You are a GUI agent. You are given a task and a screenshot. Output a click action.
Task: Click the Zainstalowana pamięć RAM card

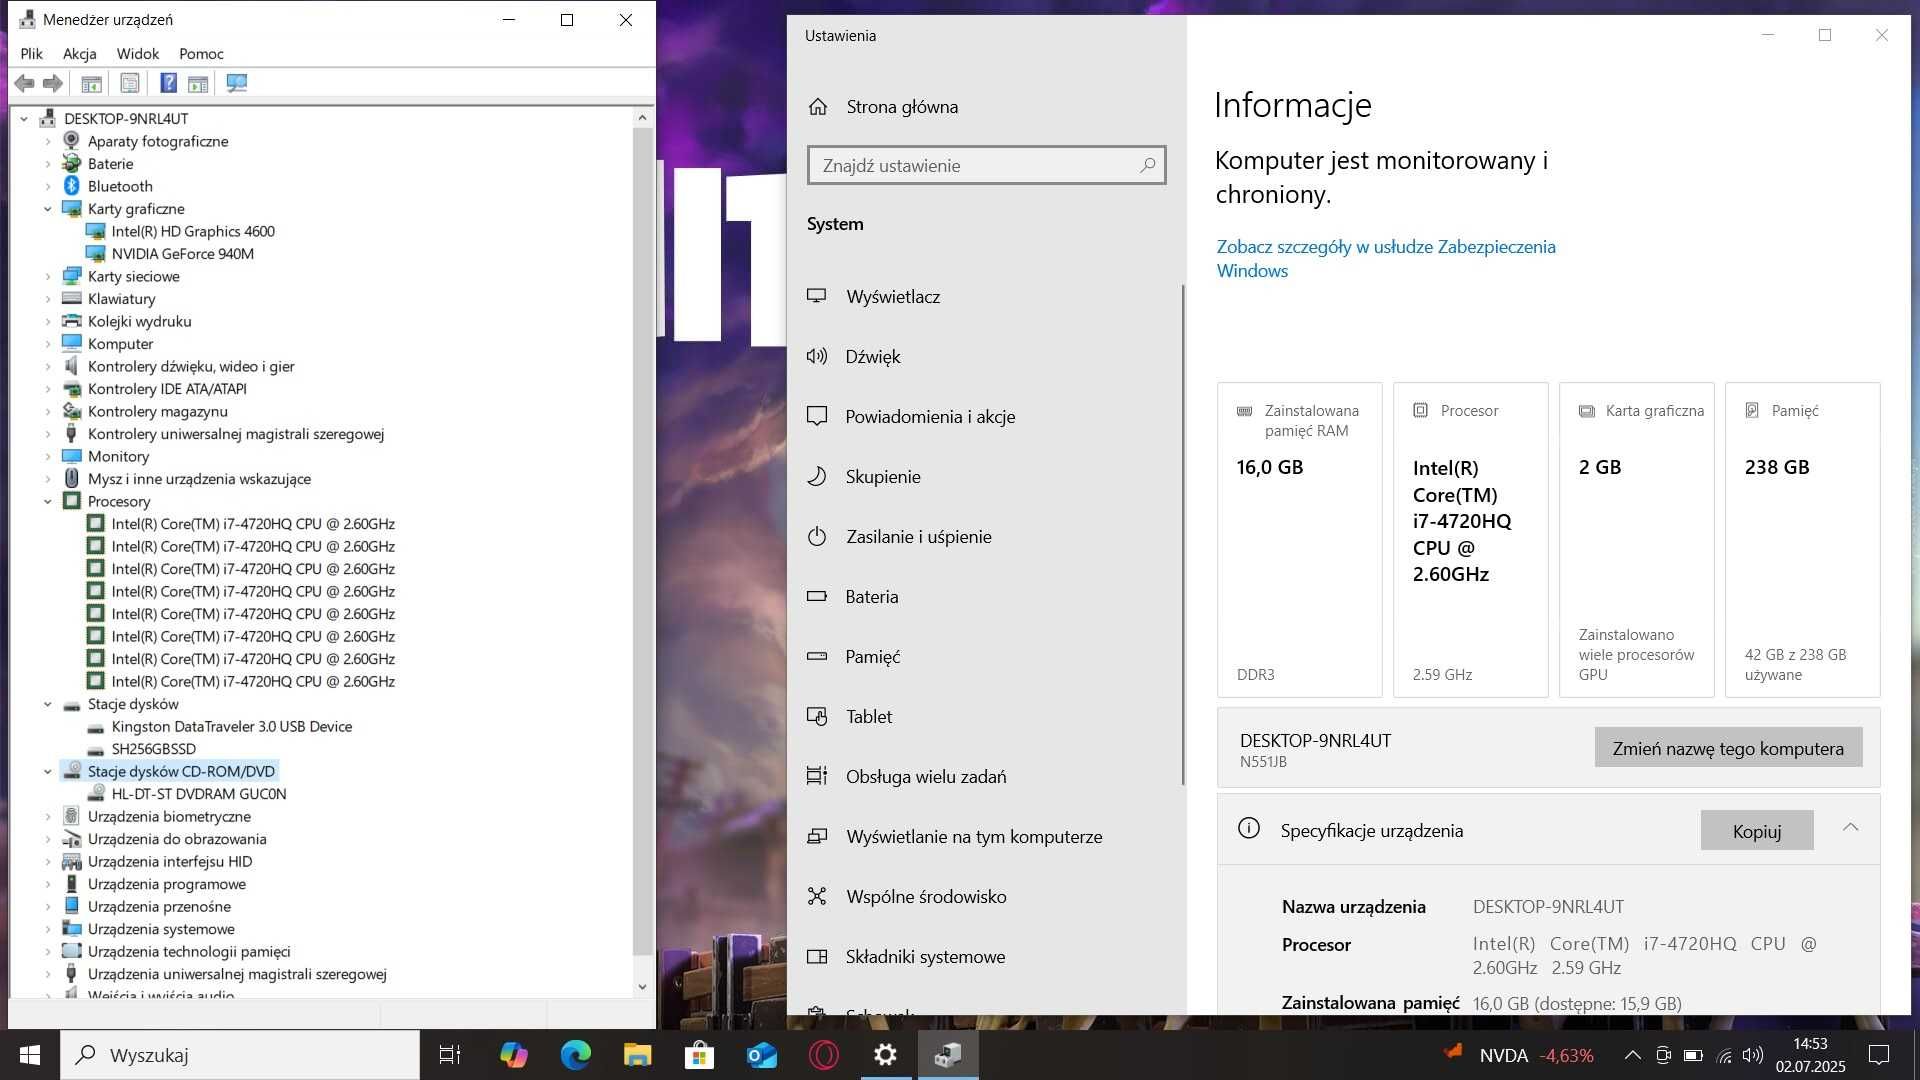(x=1299, y=540)
